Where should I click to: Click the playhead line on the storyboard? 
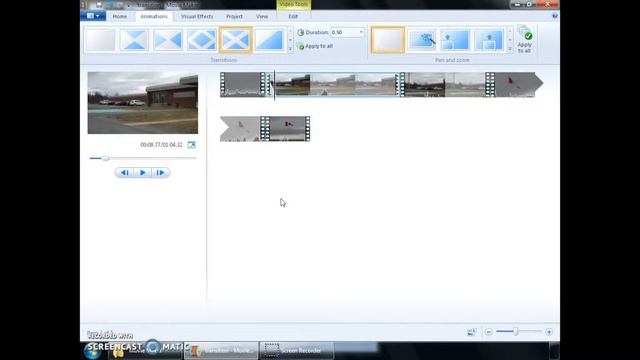(274, 85)
